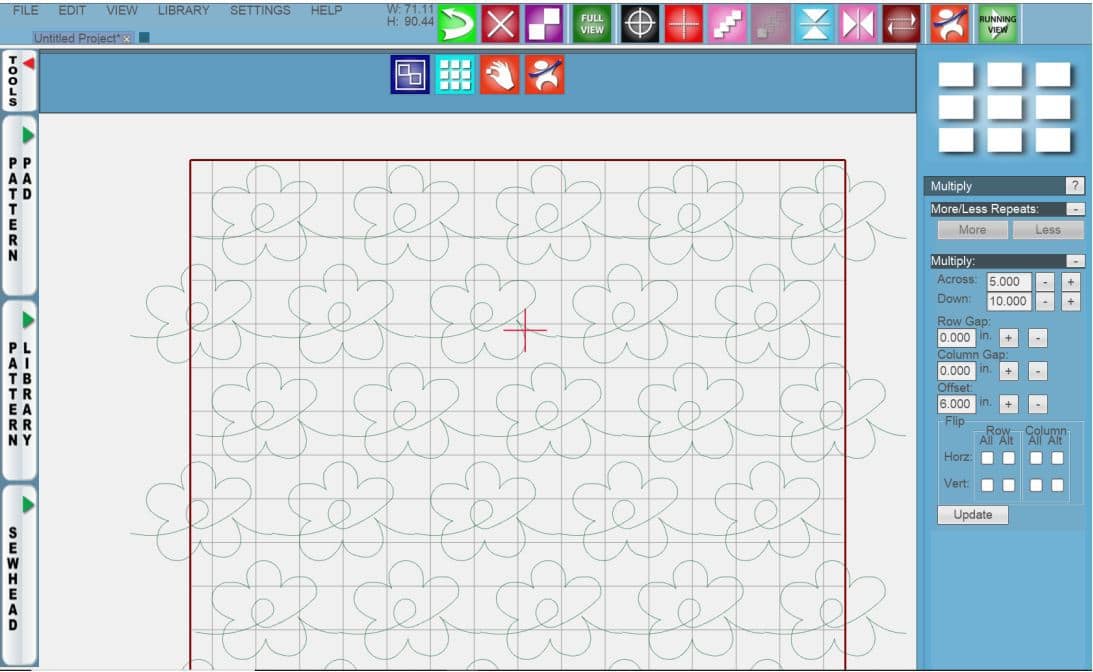Viewport: 1093px width, 672px height.
Task: Collapse the More/Less Repeats section
Action: click(1075, 209)
